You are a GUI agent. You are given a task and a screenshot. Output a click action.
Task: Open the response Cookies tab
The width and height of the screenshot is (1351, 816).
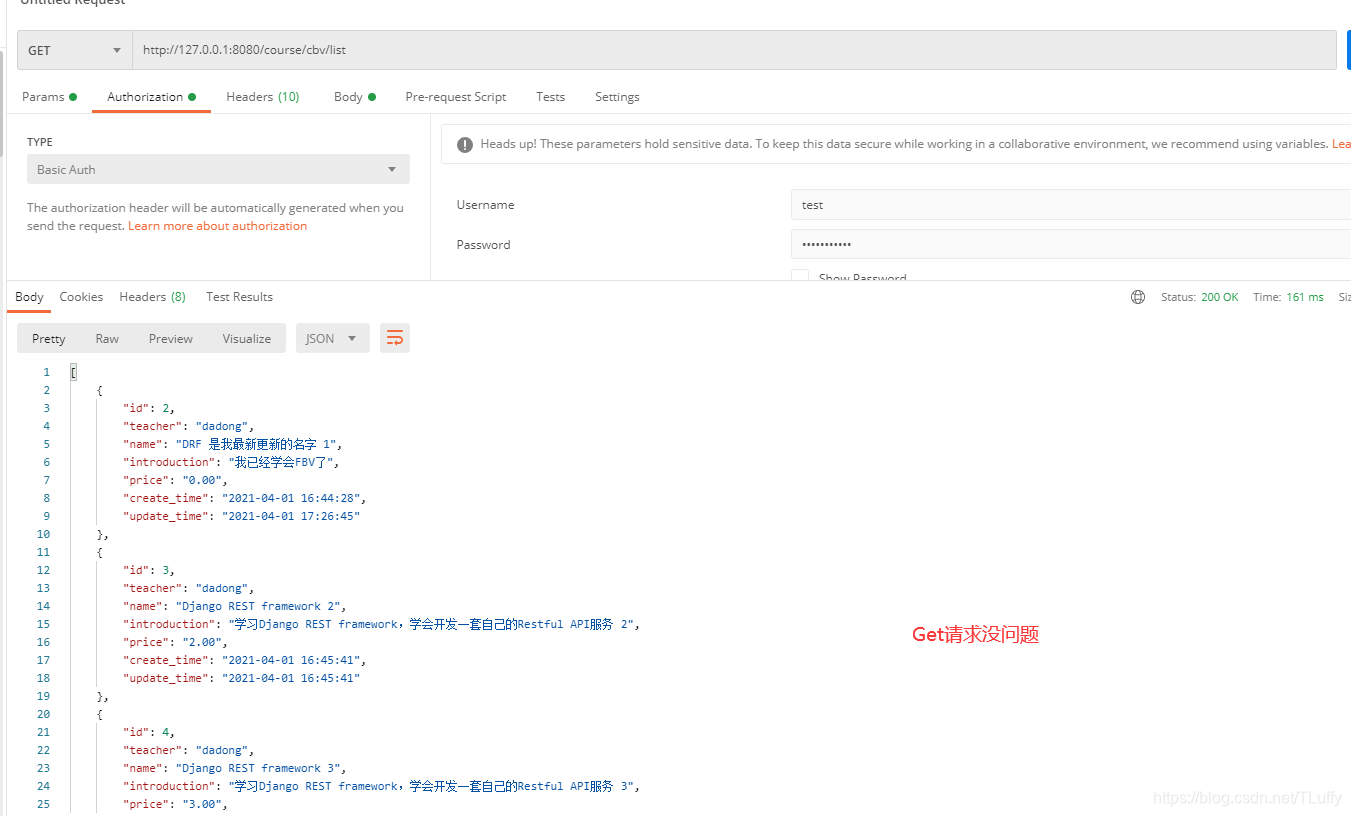click(81, 297)
